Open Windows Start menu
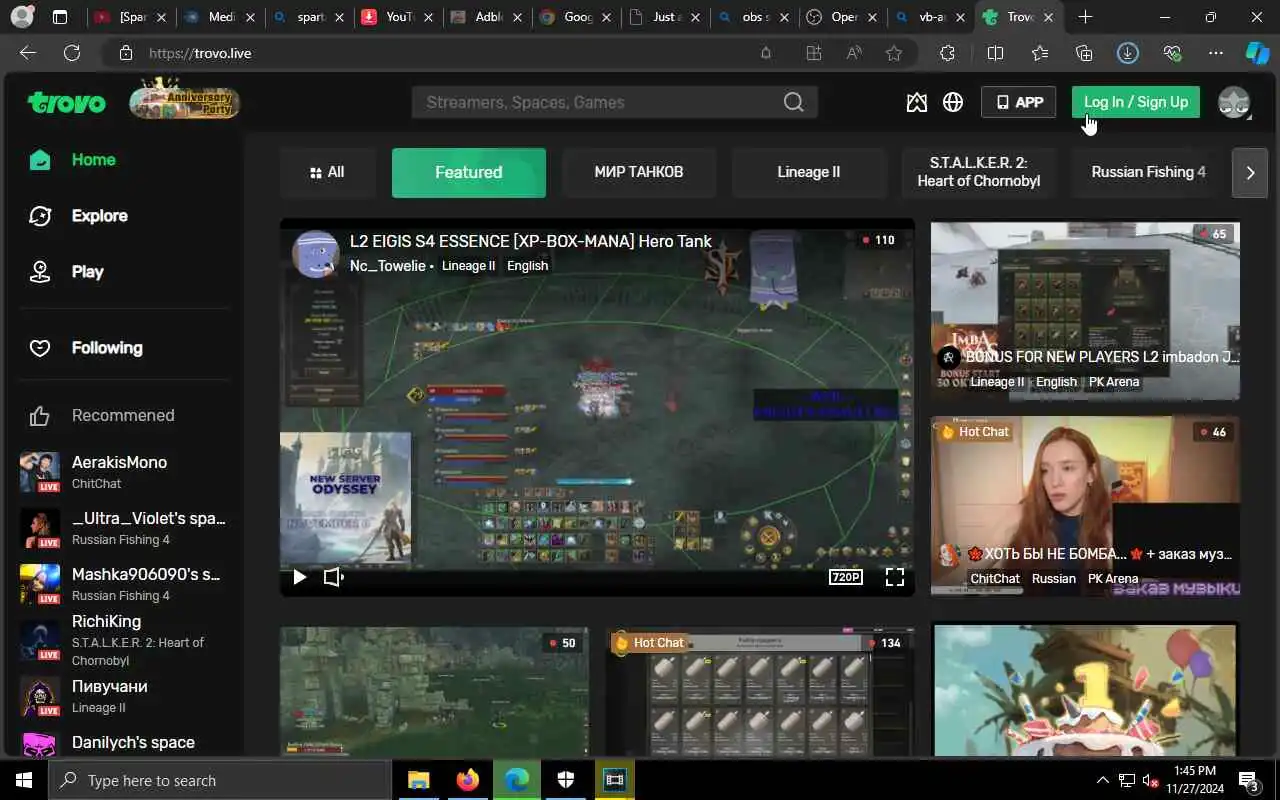The width and height of the screenshot is (1280, 800). 24,780
